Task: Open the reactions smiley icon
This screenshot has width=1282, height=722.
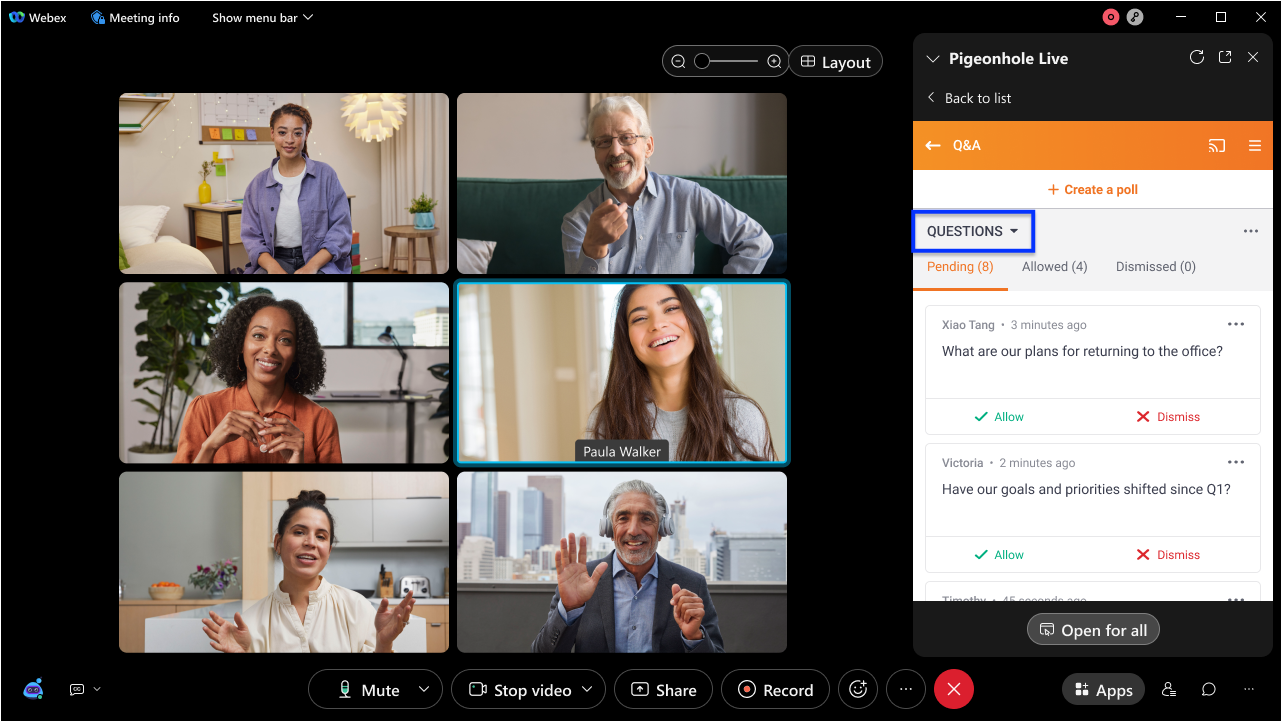Action: [858, 689]
